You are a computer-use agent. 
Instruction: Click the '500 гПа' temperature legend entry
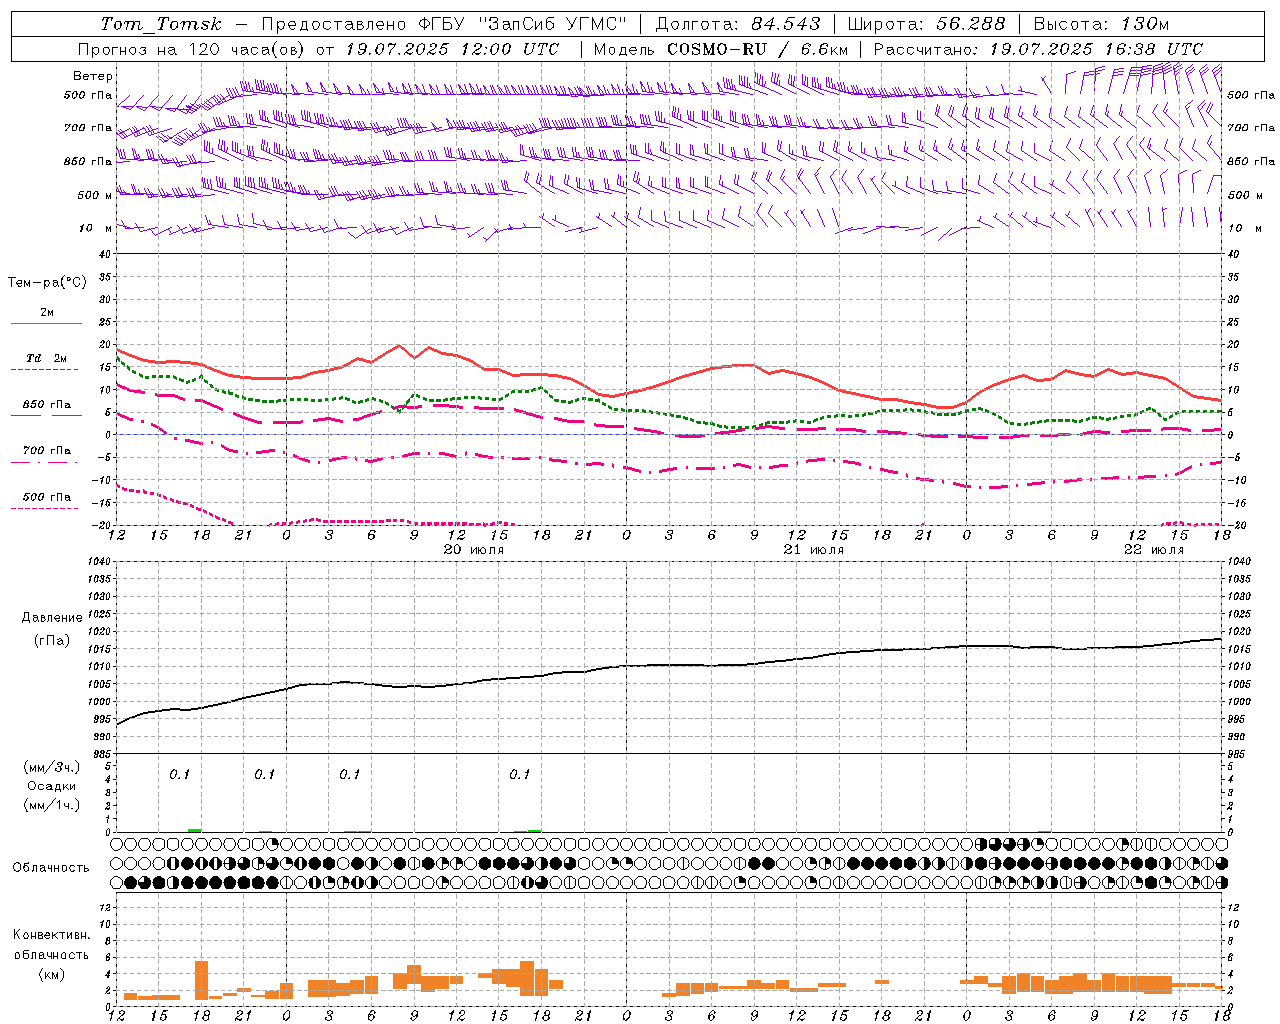pyautogui.click(x=47, y=497)
